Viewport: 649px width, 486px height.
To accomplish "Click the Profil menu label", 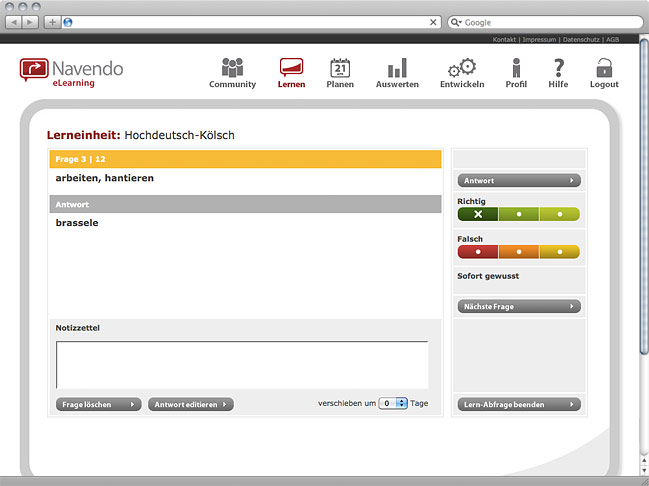I will click(x=516, y=84).
